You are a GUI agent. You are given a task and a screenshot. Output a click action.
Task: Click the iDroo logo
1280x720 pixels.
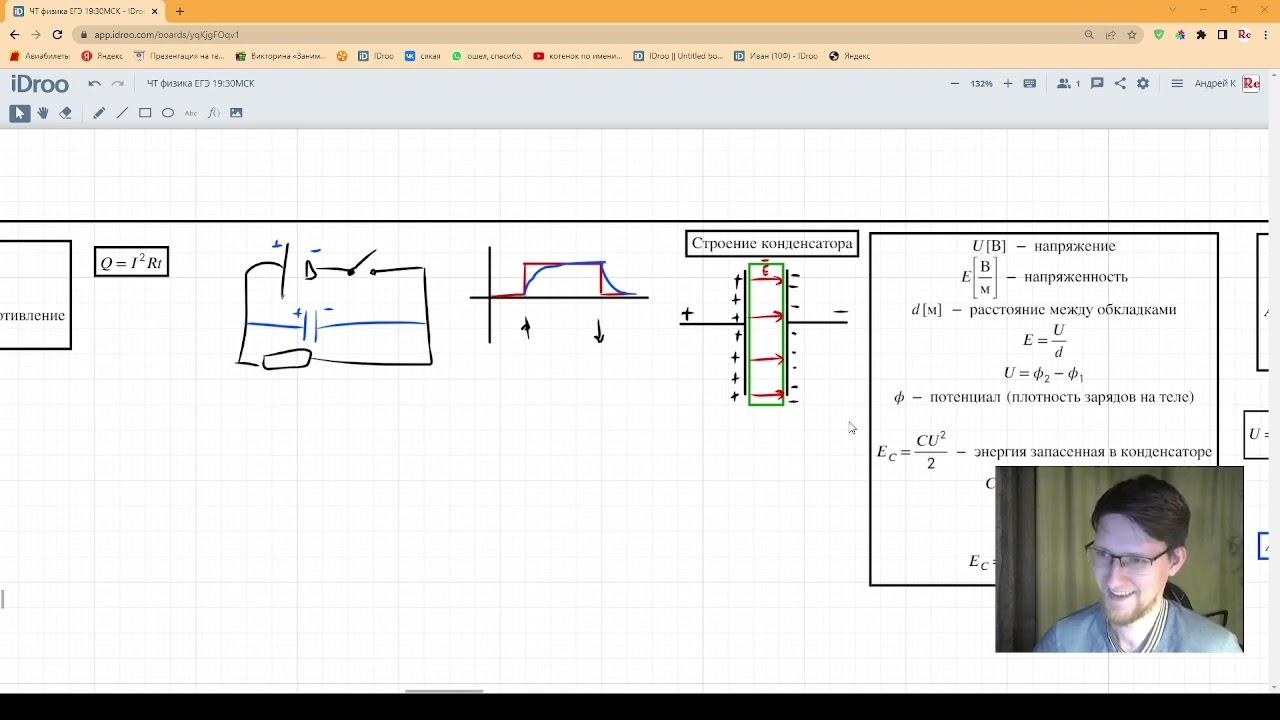click(40, 84)
